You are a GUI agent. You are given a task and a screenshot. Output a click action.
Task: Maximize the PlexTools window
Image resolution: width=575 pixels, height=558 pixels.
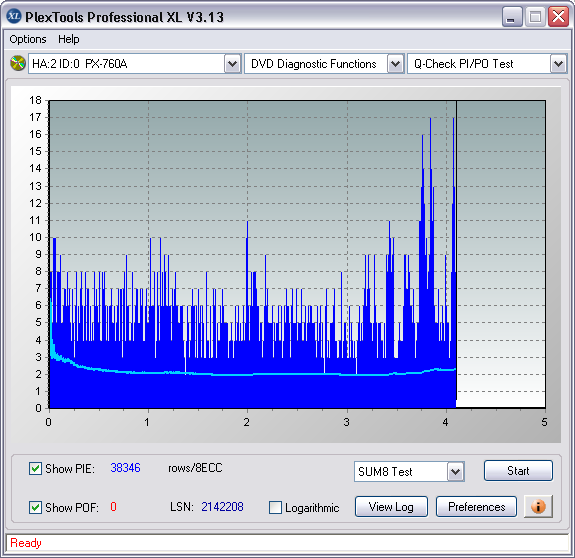pos(535,17)
